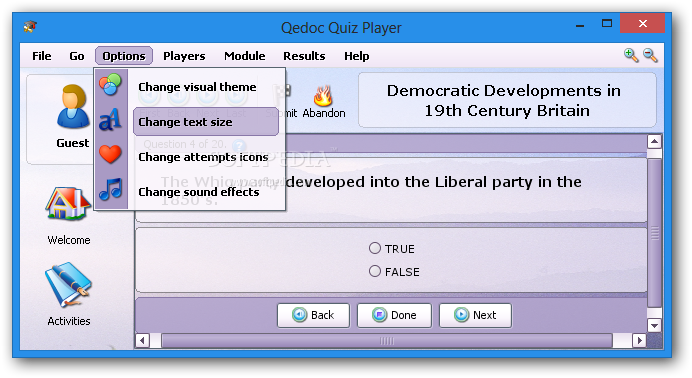
Task: Select the FALSE answer option
Action: click(x=394, y=272)
